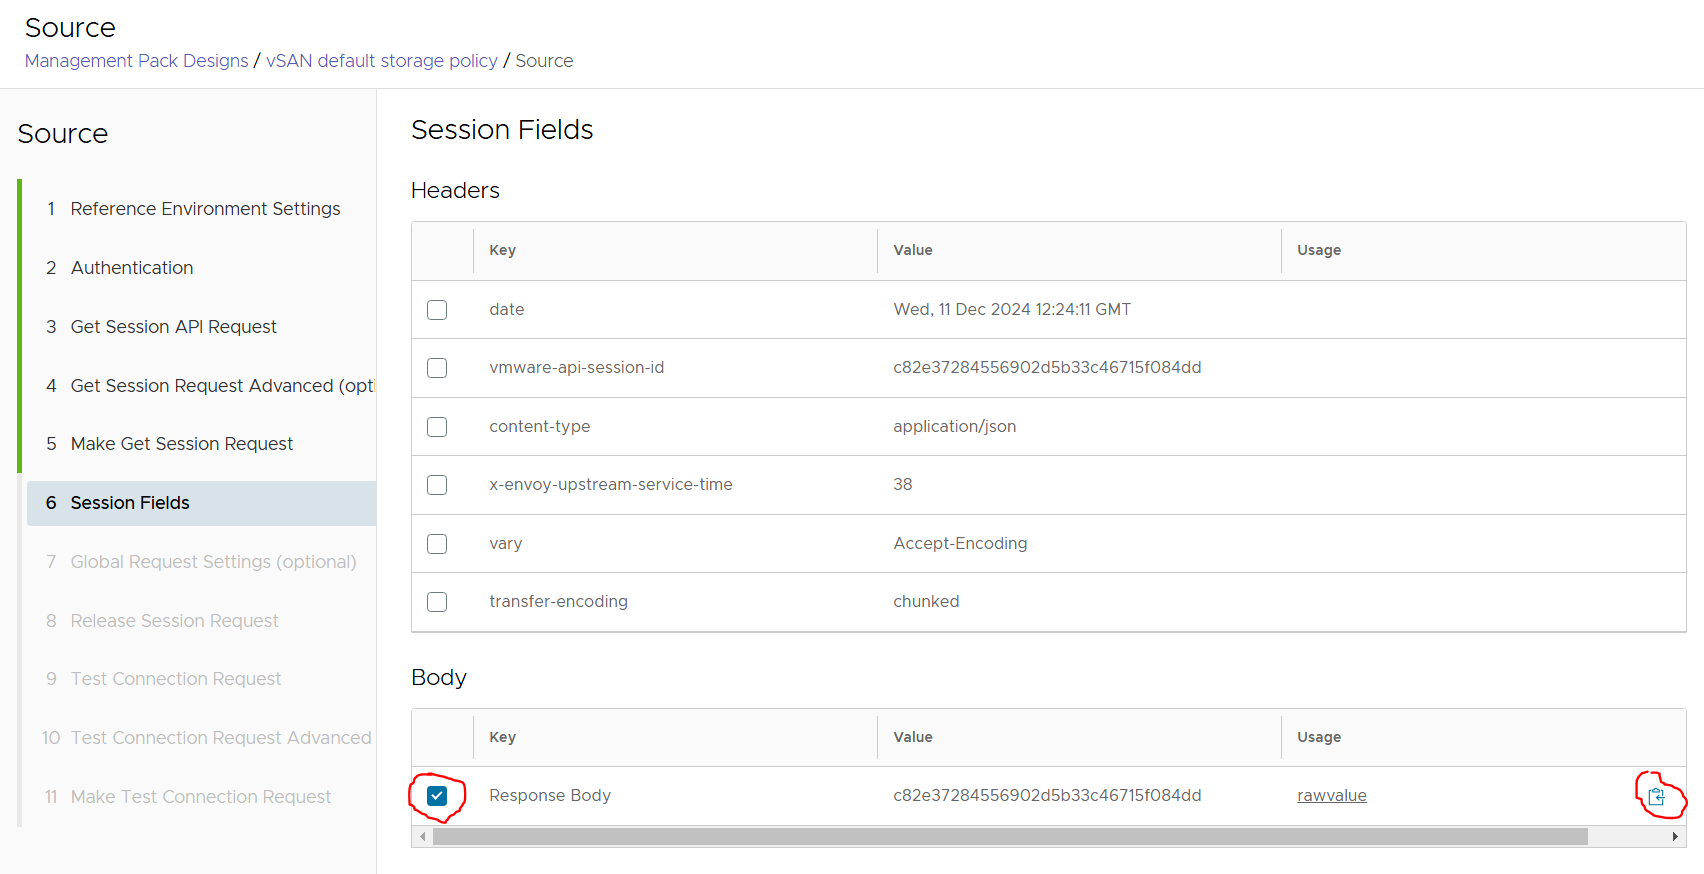This screenshot has width=1704, height=874.
Task: Check the vmware-api-session-id header checkbox
Action: point(437,368)
